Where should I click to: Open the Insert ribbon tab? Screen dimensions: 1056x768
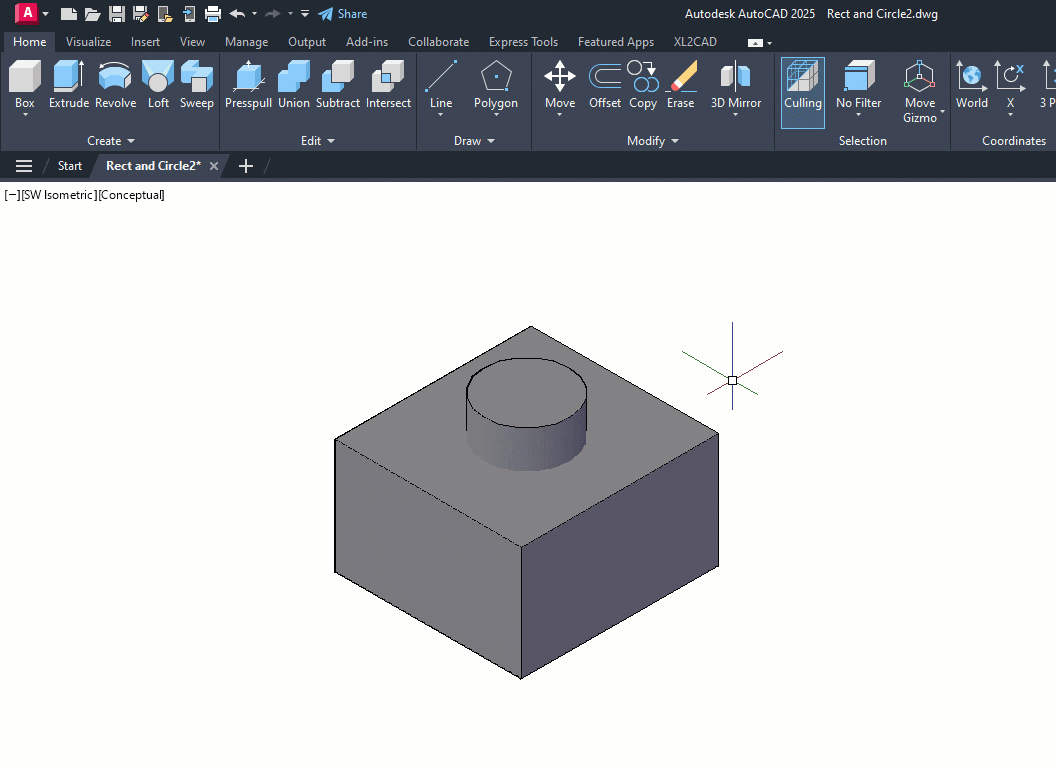pyautogui.click(x=145, y=42)
